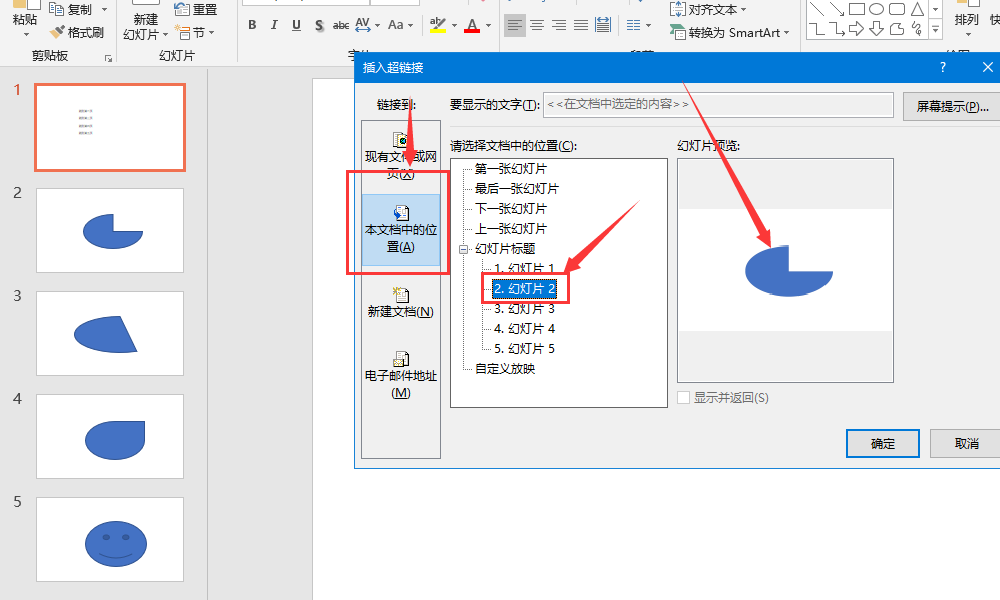Viewport: 1000px width, 600px height.
Task: Select slide 4 thumbnail in panel
Action: (110, 436)
